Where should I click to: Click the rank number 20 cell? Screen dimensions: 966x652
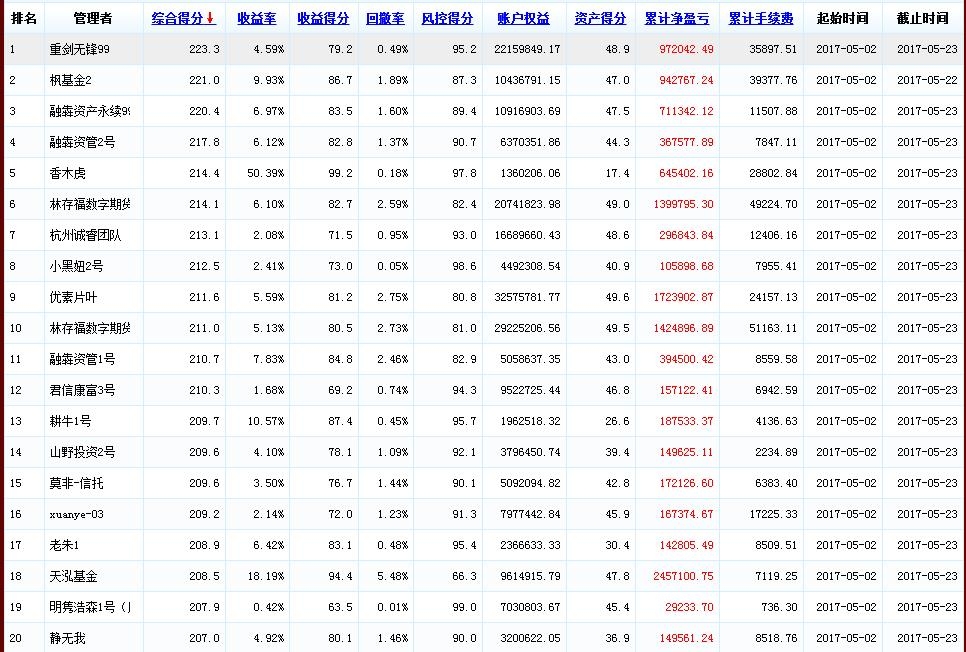[x=15, y=638]
